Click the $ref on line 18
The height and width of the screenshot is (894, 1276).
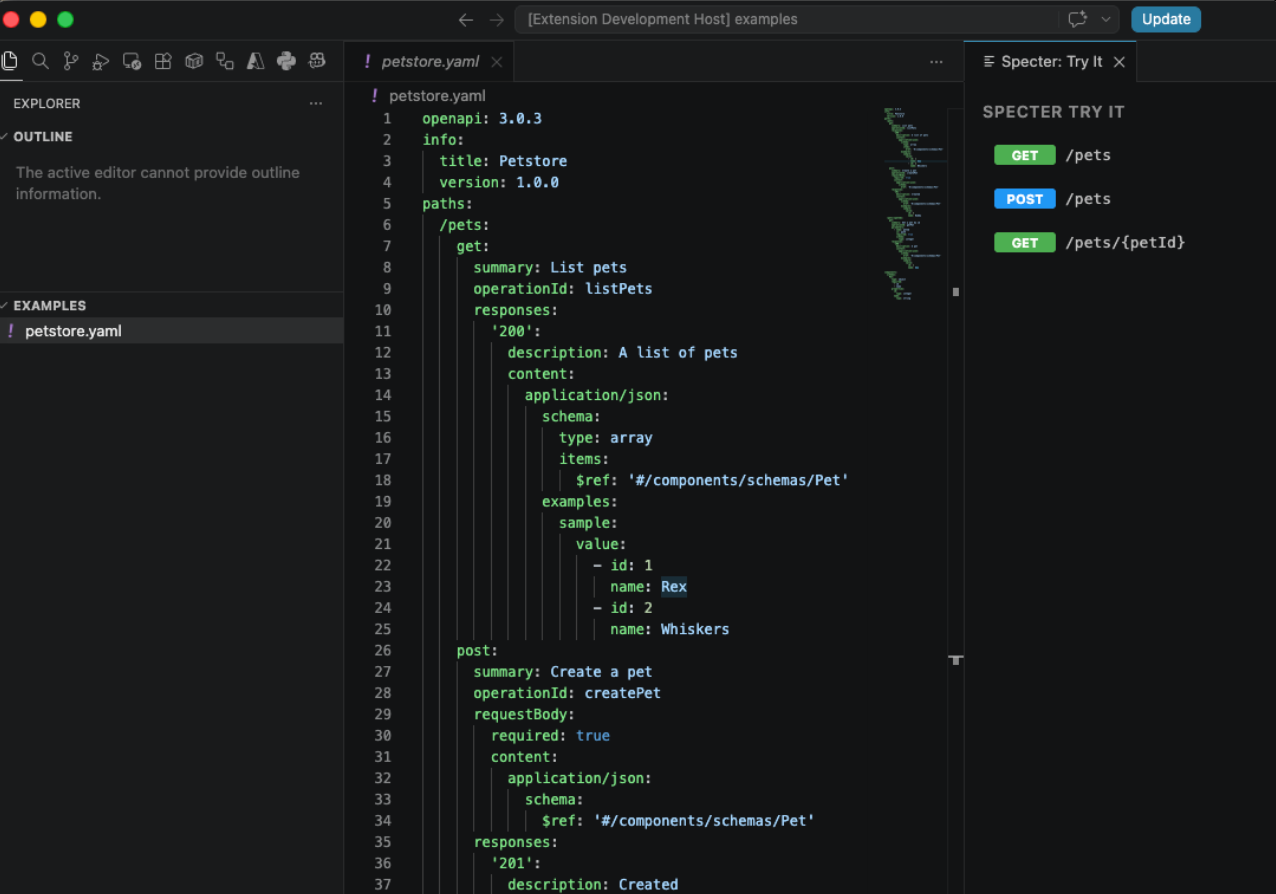(712, 480)
